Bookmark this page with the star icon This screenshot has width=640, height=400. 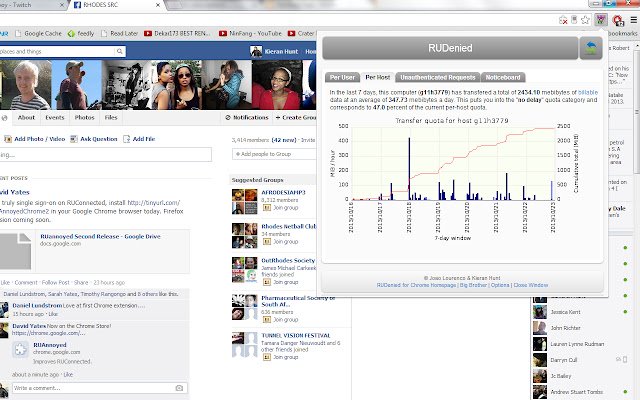(585, 20)
